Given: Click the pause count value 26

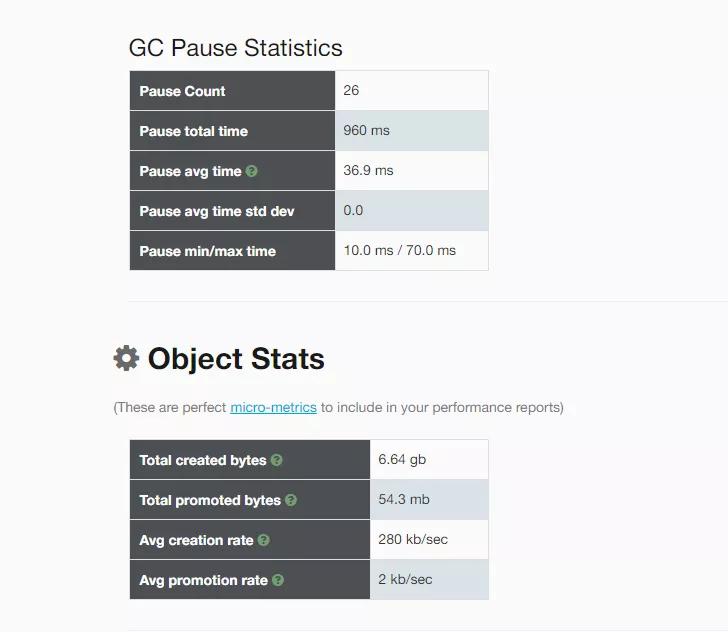Looking at the screenshot, I should click(x=351, y=90).
